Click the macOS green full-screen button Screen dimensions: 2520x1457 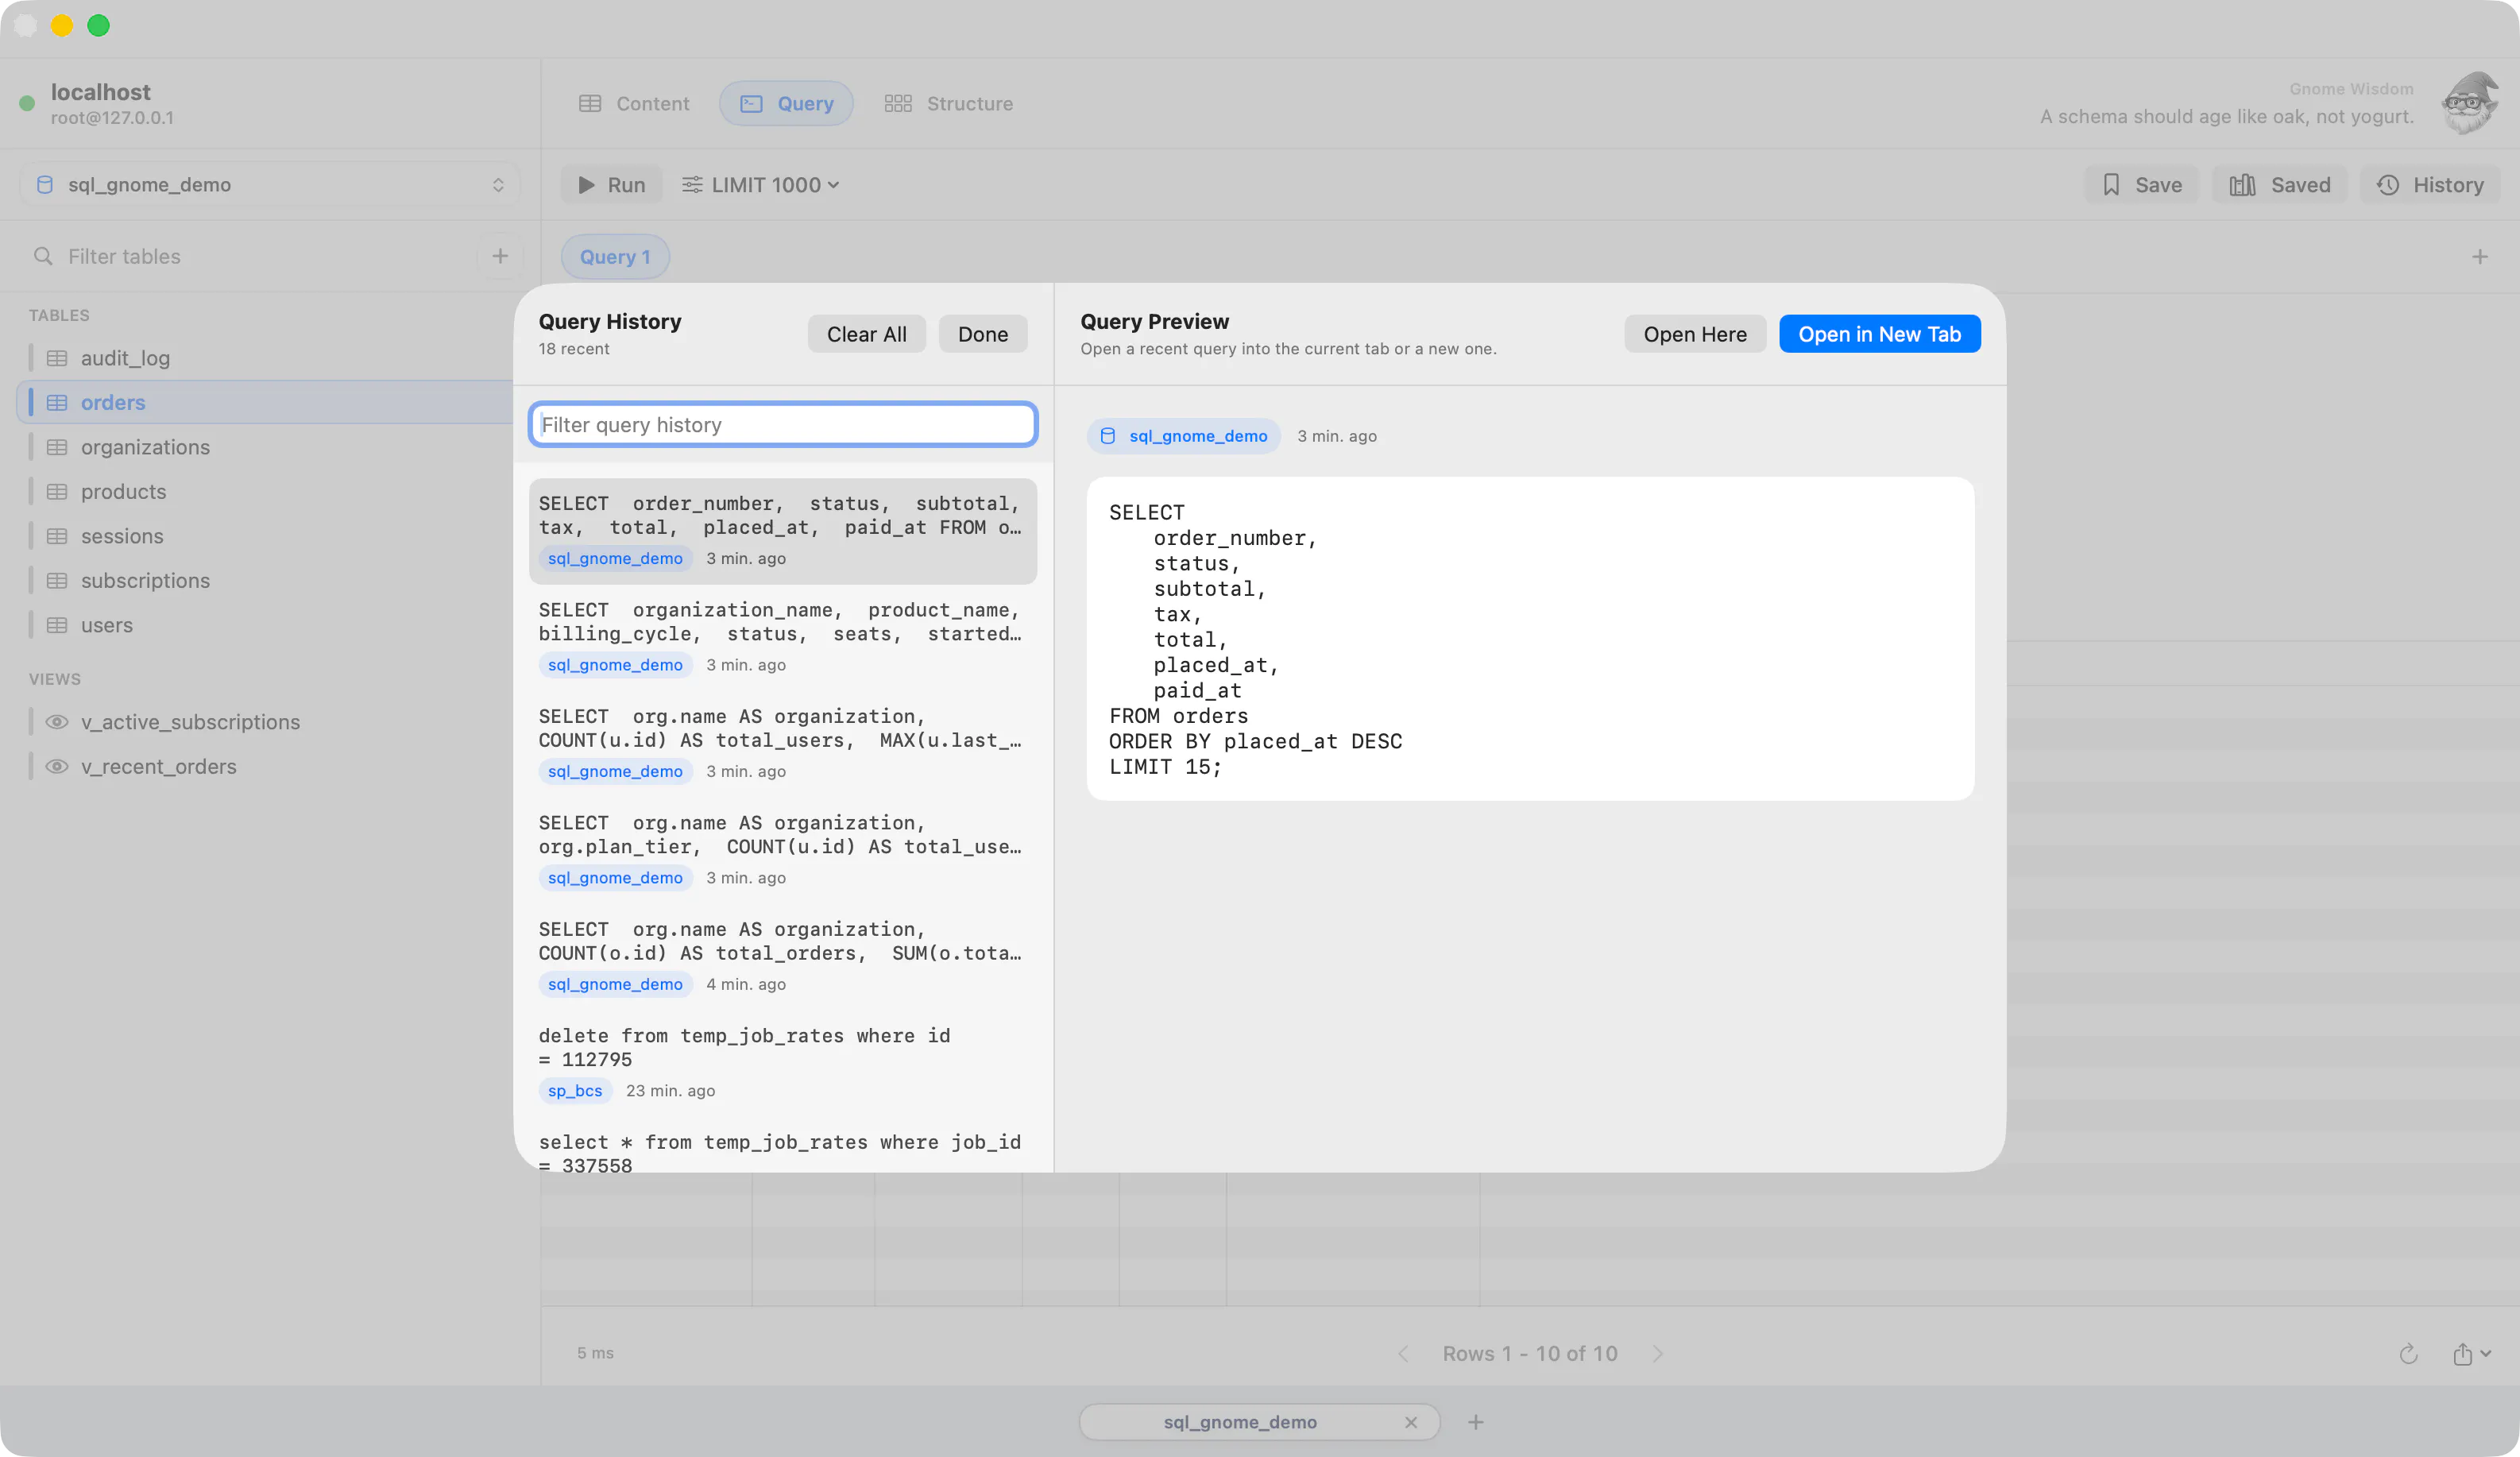pyautogui.click(x=98, y=26)
